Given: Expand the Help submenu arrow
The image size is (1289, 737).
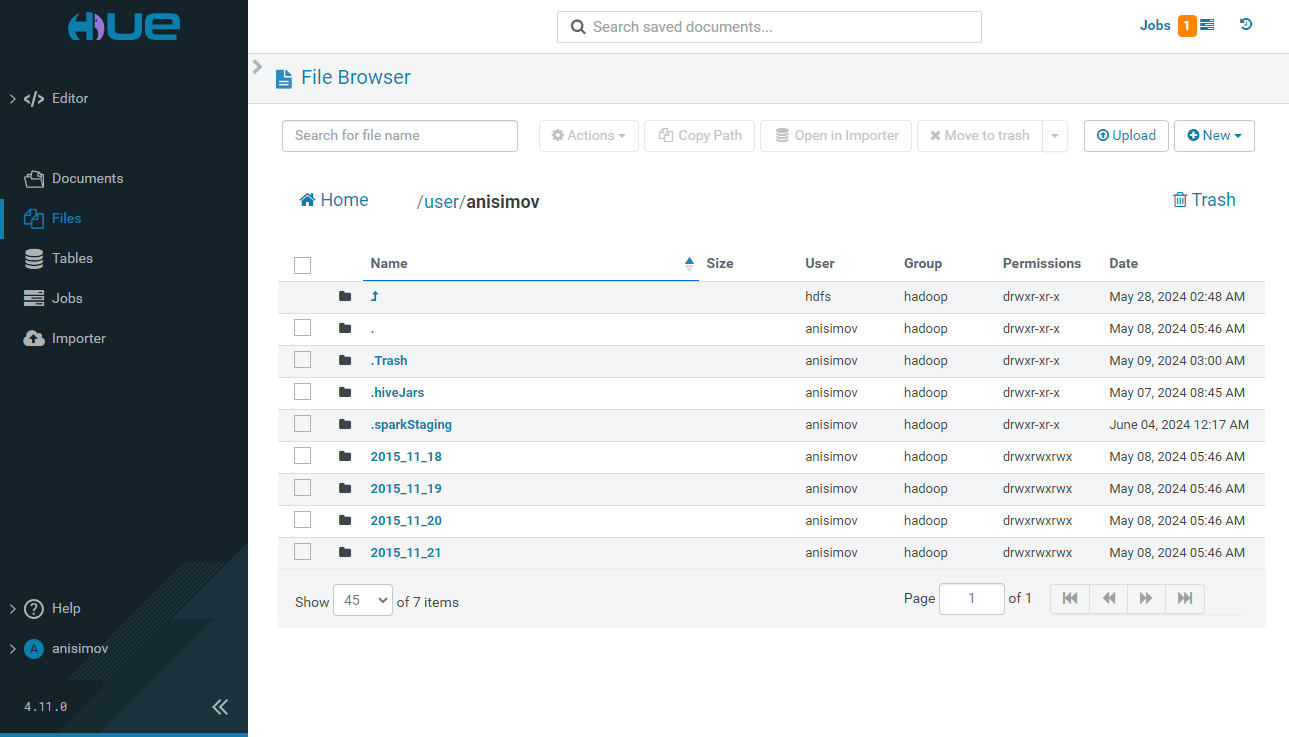Looking at the screenshot, I should point(12,608).
